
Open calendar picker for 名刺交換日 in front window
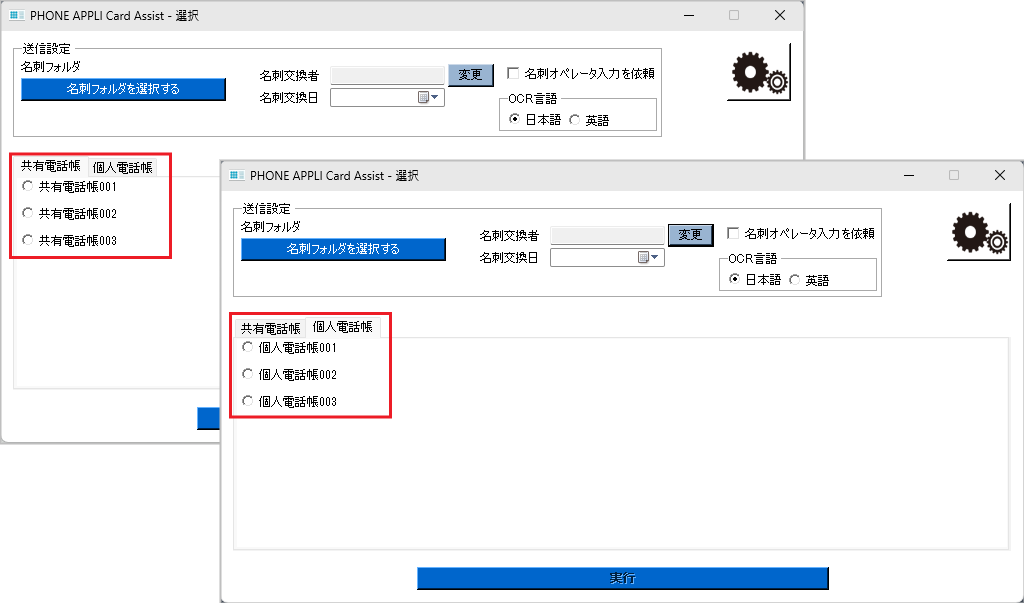(x=648, y=257)
